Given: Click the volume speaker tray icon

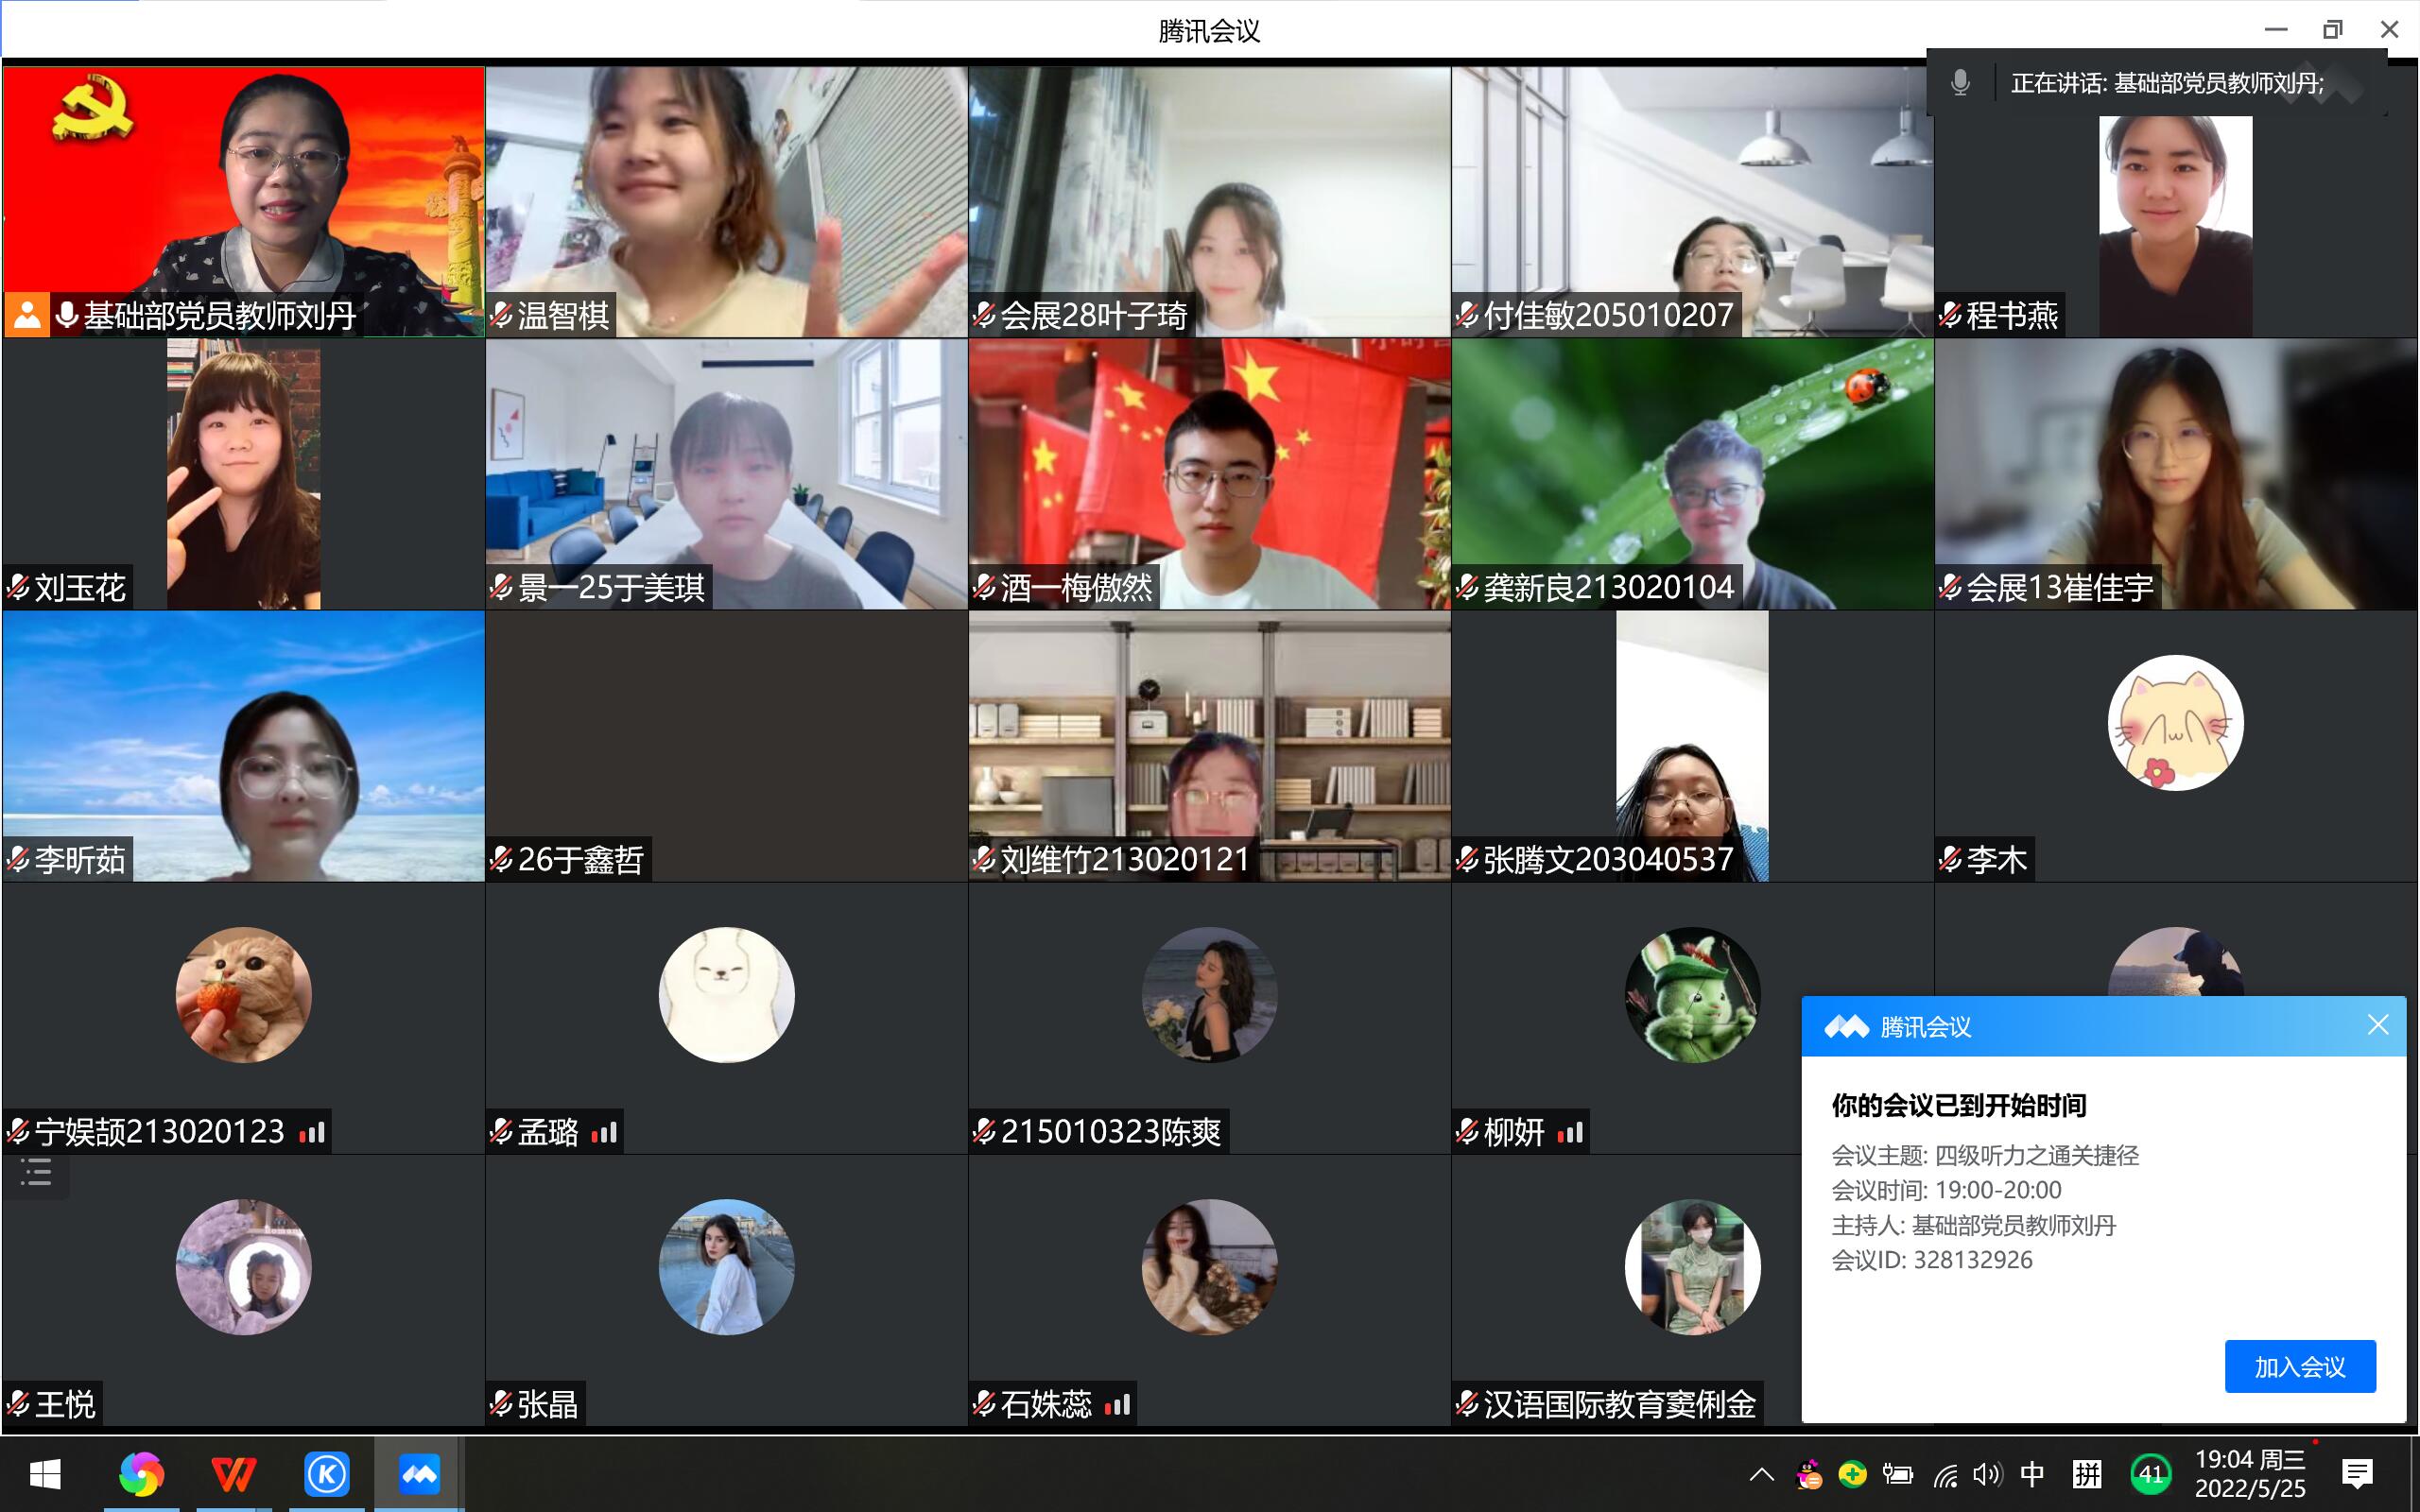Looking at the screenshot, I should (x=1986, y=1475).
